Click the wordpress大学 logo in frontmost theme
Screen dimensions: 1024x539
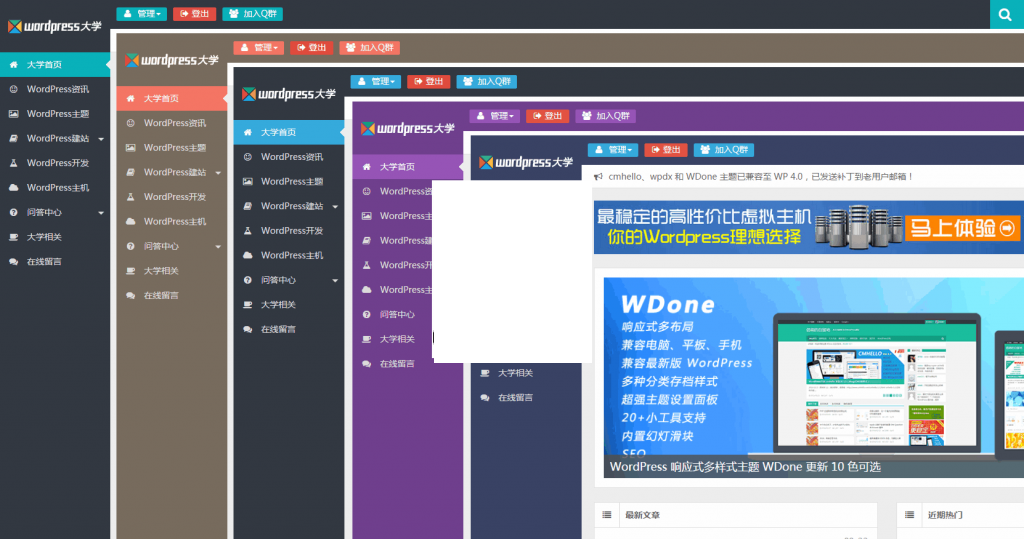tap(526, 162)
